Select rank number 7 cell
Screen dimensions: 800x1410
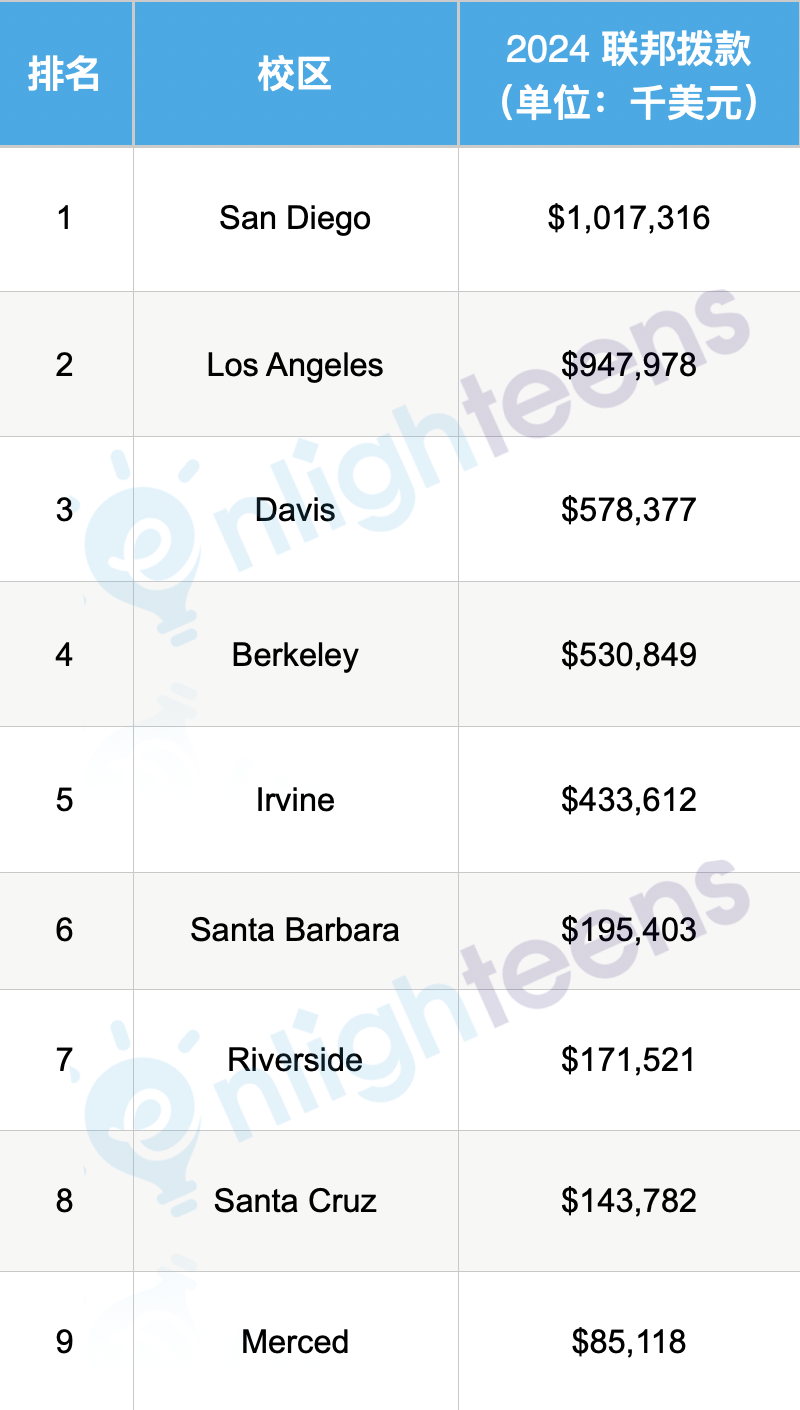click(64, 1059)
